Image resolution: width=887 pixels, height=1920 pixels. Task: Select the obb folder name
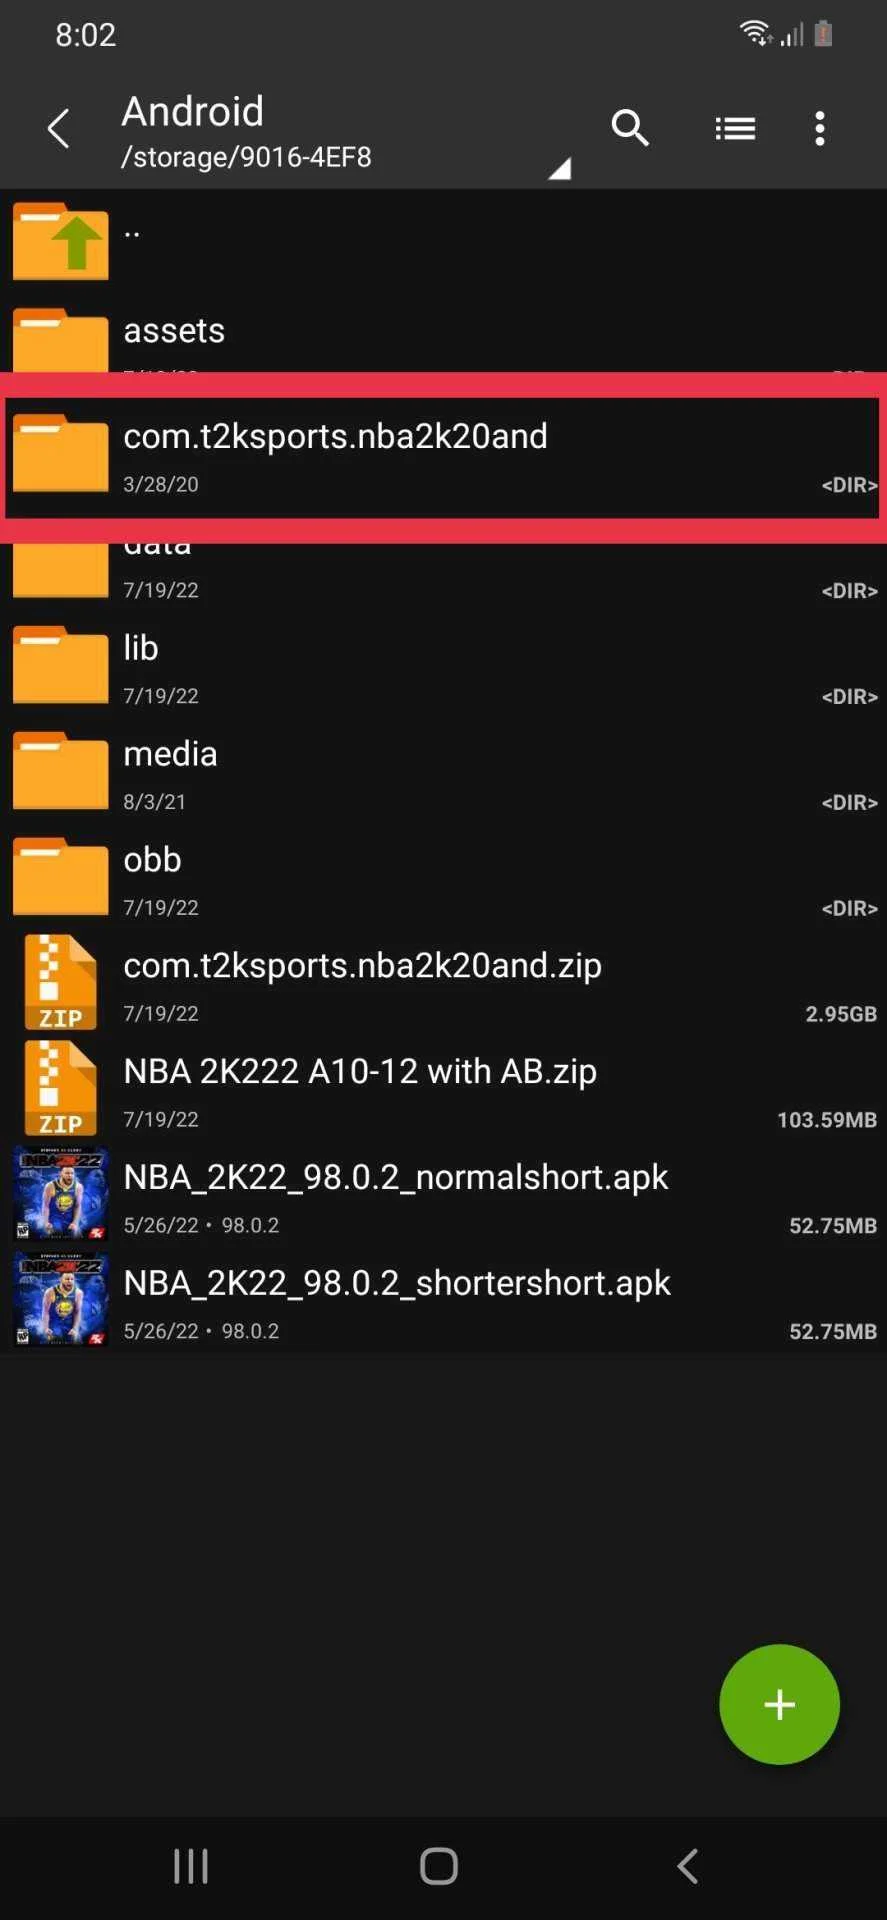[x=152, y=860]
